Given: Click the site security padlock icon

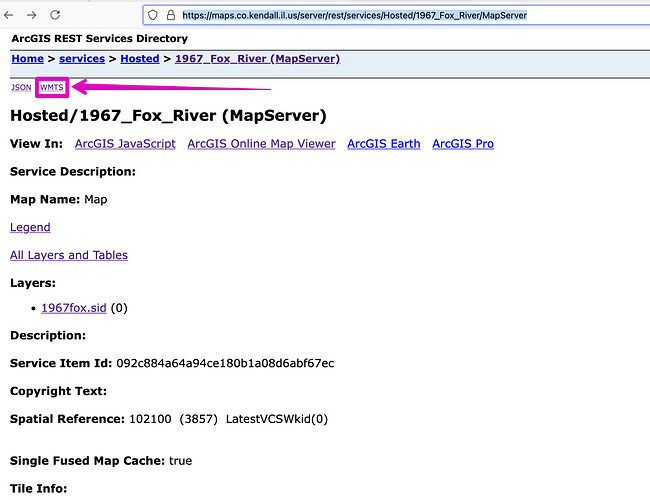Looking at the screenshot, I should click(170, 15).
